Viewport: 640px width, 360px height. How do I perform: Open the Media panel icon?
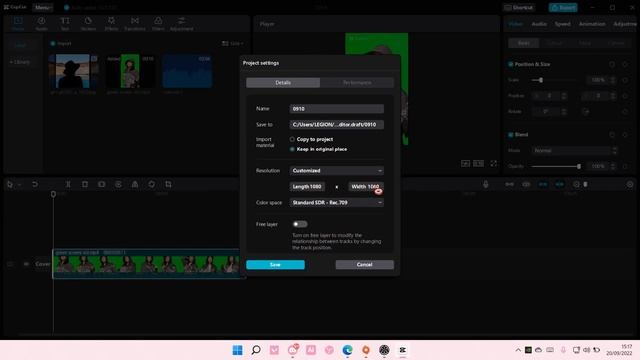pos(18,24)
